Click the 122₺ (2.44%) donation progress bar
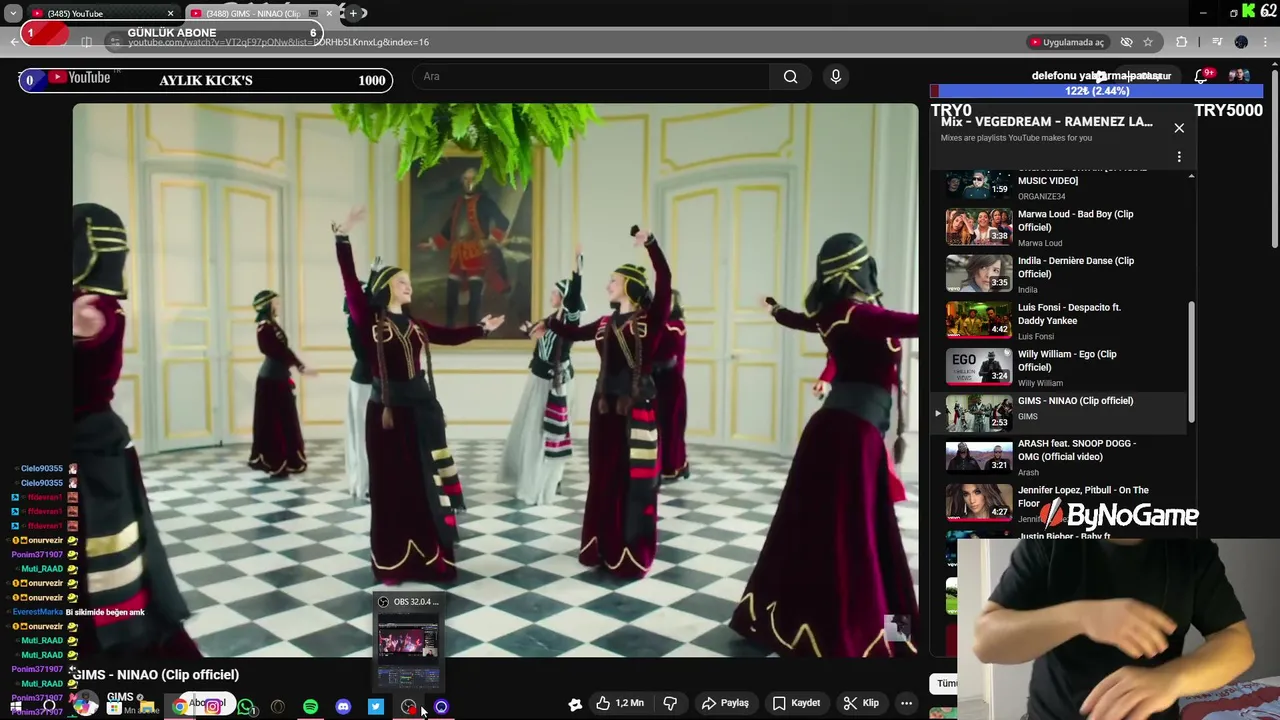This screenshot has height=720, width=1280. 1097,91
